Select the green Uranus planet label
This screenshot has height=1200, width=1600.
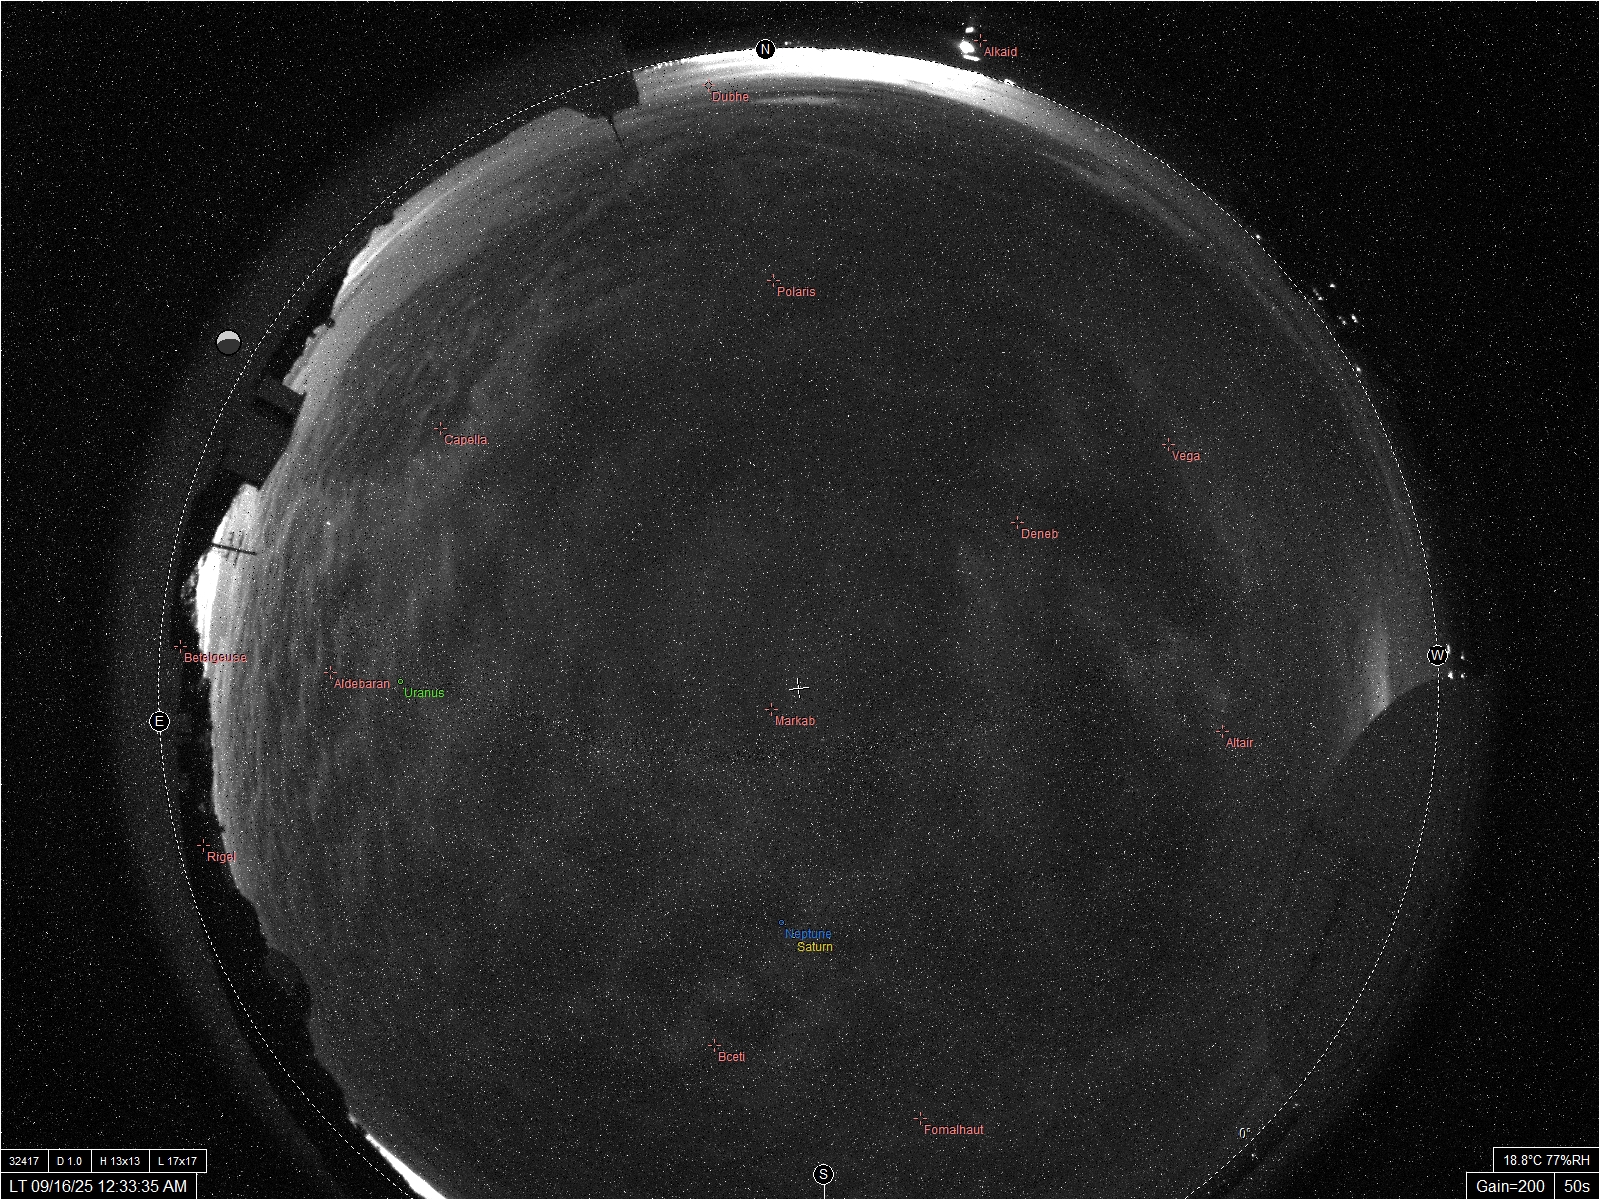[424, 693]
